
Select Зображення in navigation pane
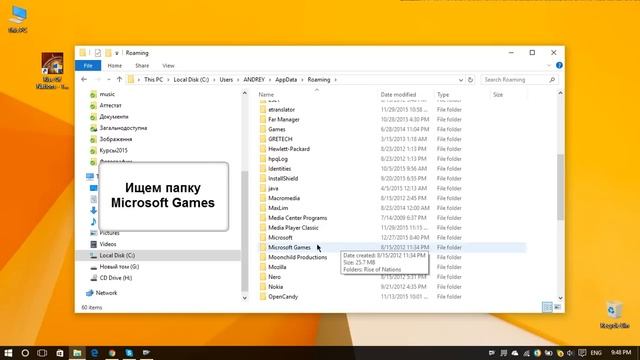116,139
